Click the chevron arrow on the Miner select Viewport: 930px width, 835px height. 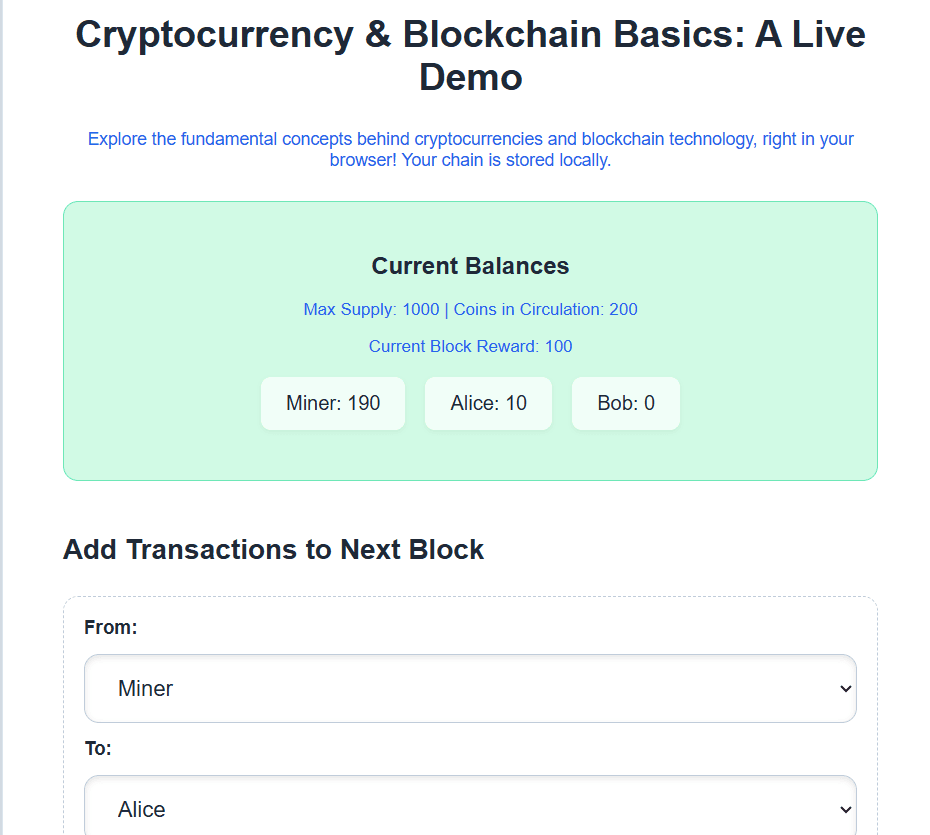(x=845, y=689)
